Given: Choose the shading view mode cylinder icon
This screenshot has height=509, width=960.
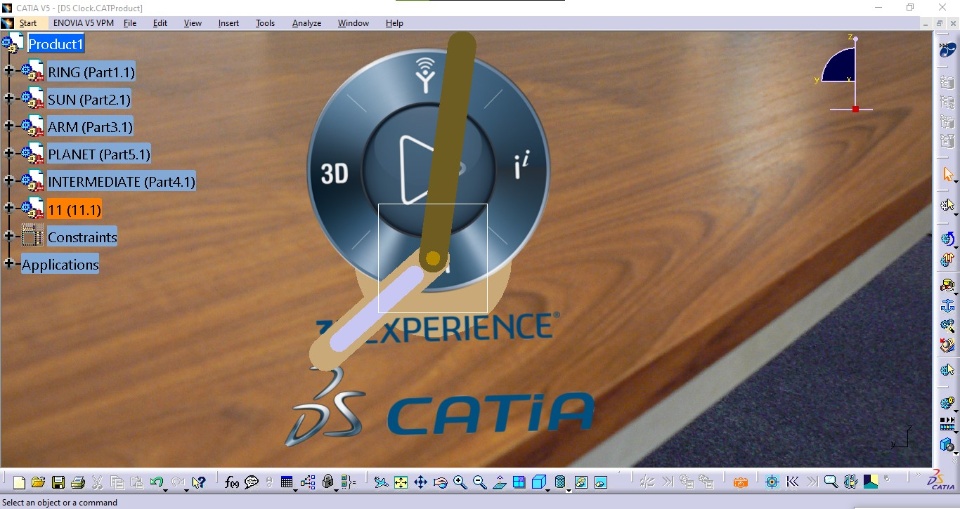Looking at the screenshot, I should tap(559, 483).
